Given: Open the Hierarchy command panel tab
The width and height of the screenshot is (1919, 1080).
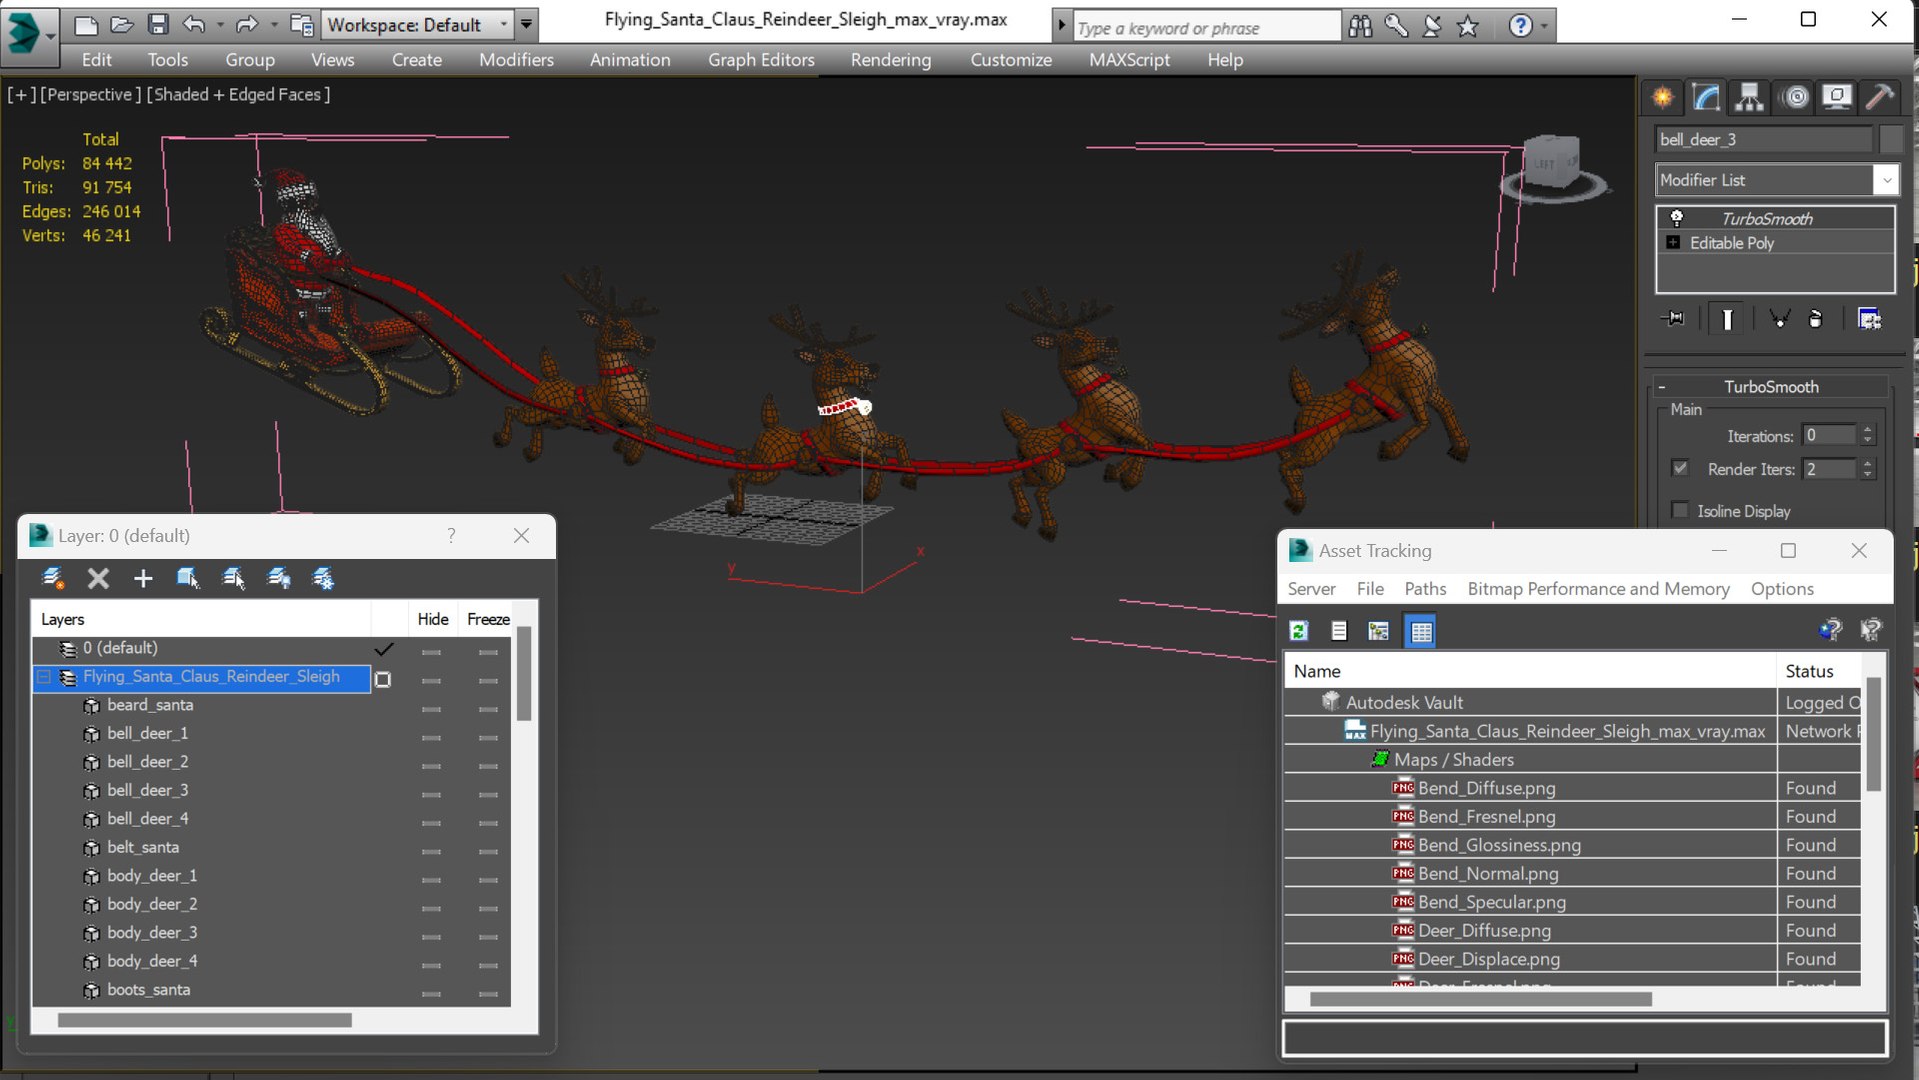Looking at the screenshot, I should [1749, 97].
